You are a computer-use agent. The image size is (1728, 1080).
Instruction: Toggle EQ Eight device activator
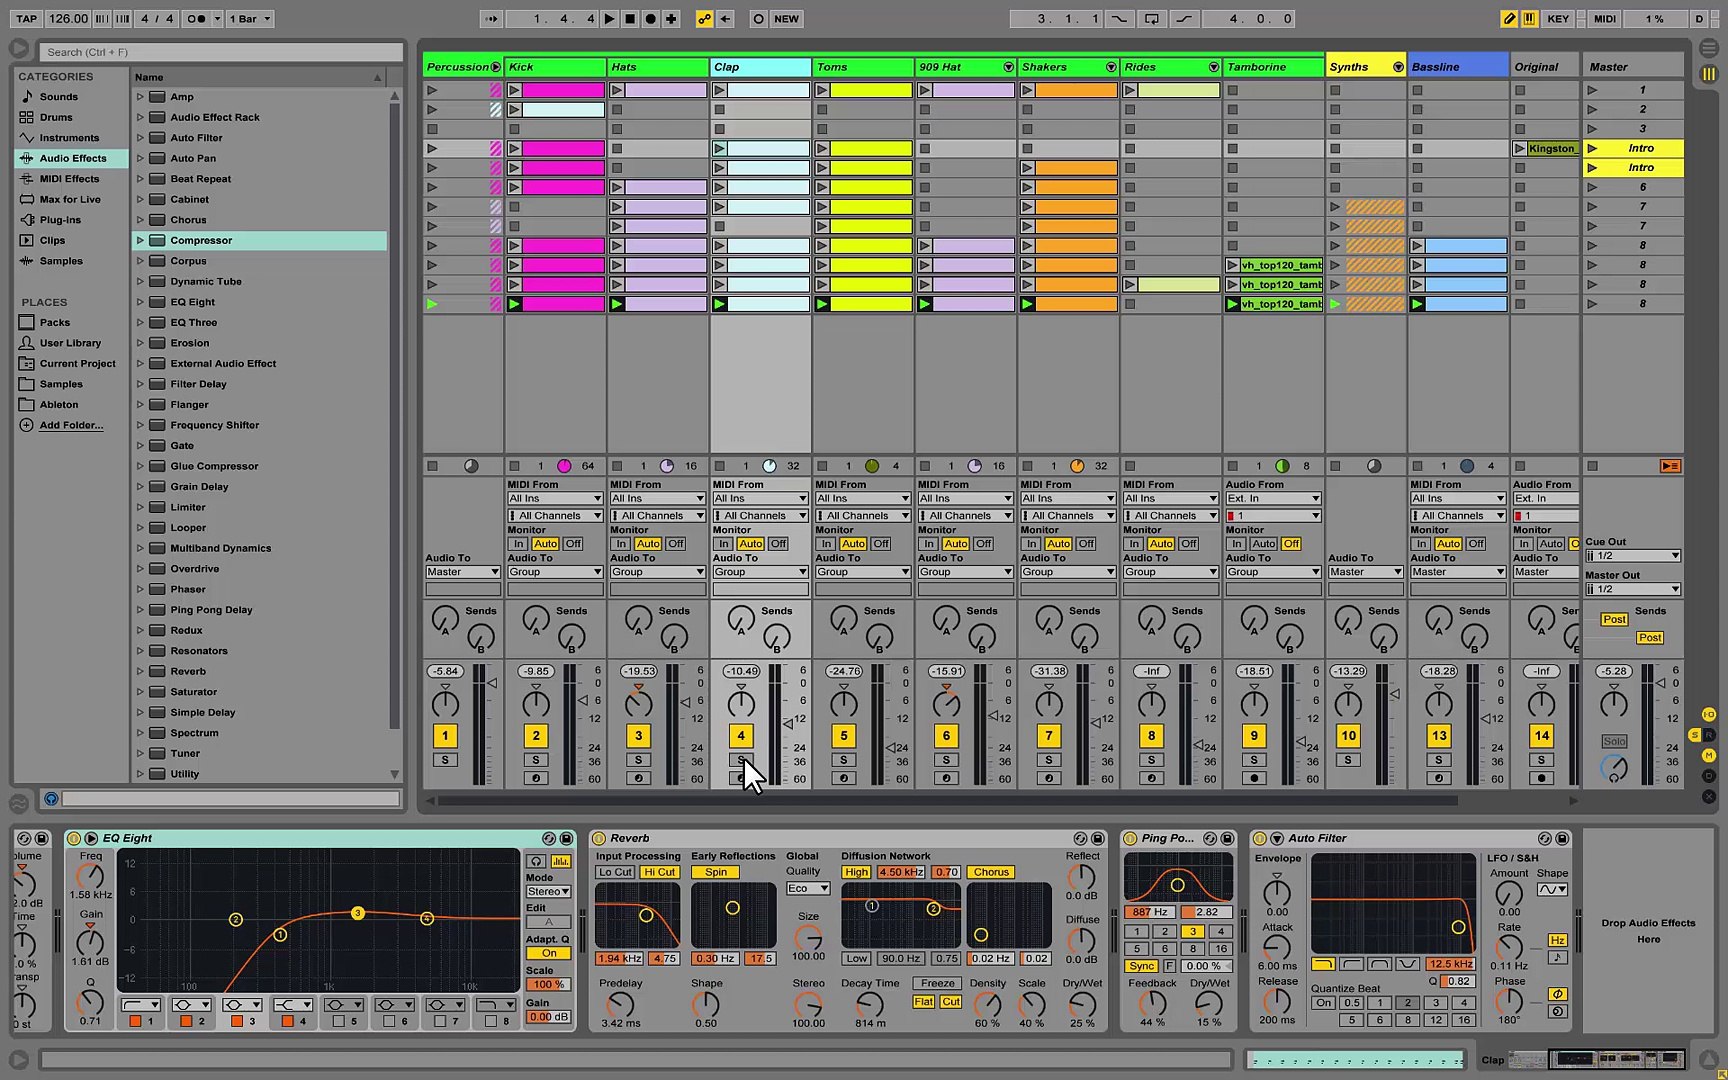74,839
